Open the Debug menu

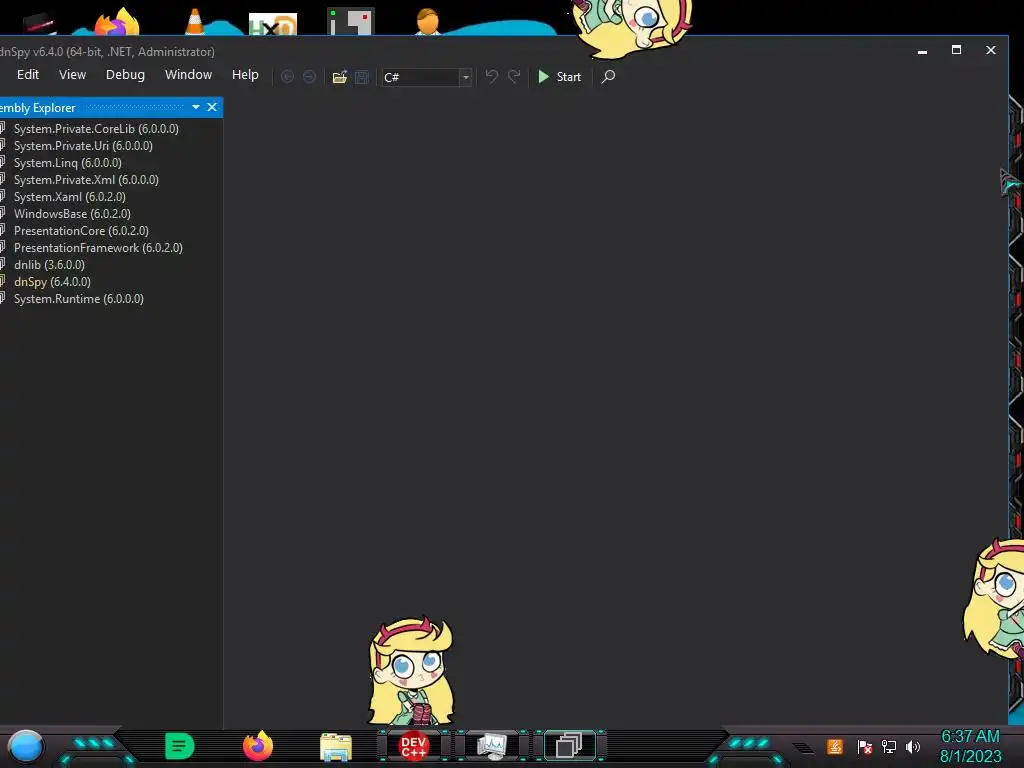tap(125, 74)
